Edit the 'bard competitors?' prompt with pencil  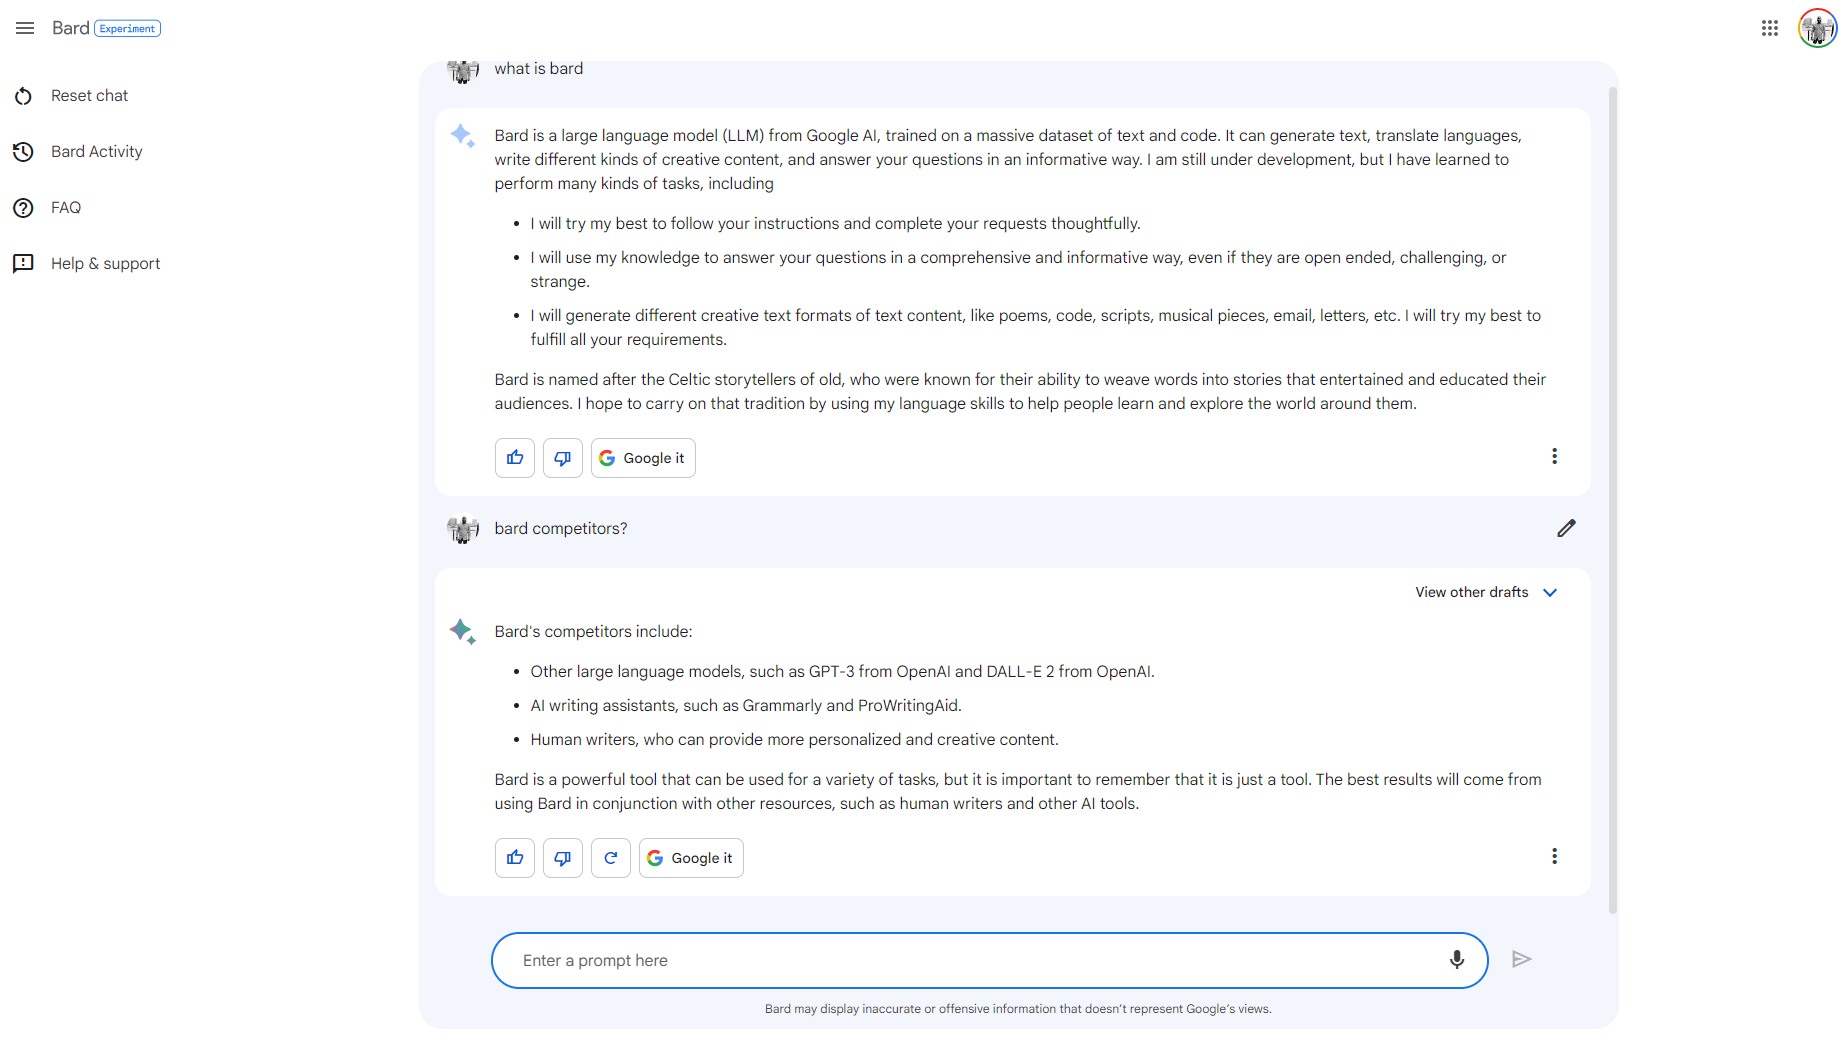click(x=1566, y=528)
